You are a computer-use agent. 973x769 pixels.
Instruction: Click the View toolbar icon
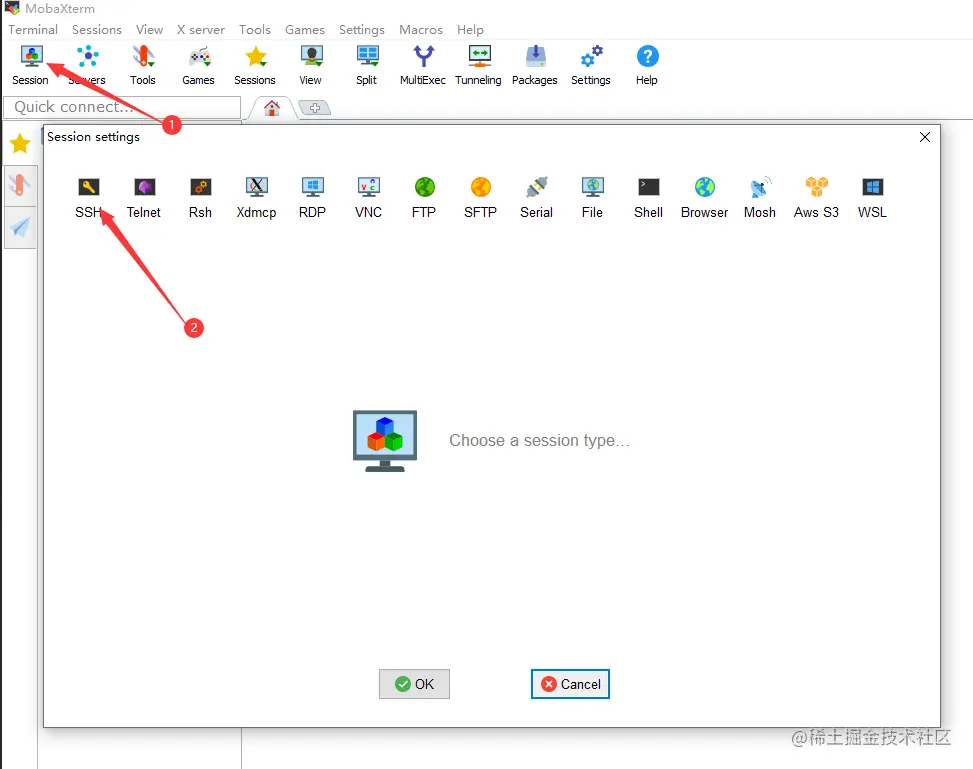pos(311,65)
